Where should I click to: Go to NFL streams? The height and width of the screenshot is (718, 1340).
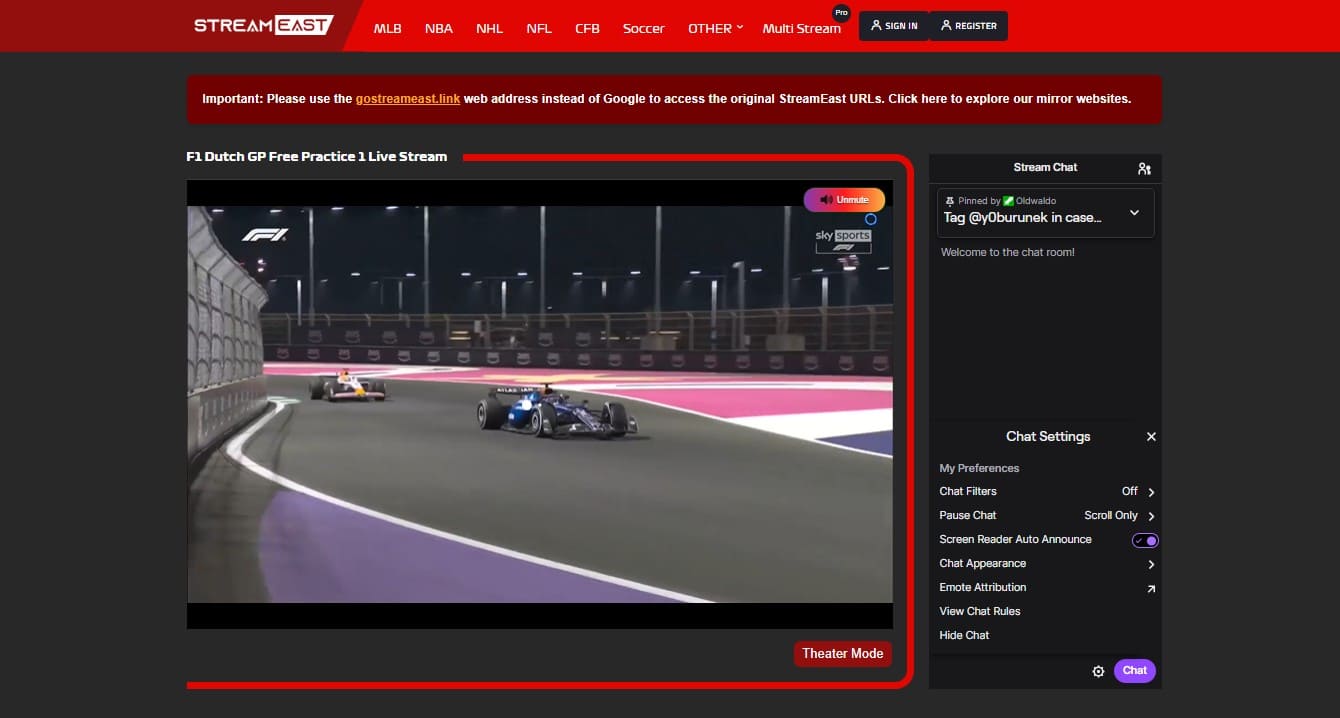click(x=539, y=28)
